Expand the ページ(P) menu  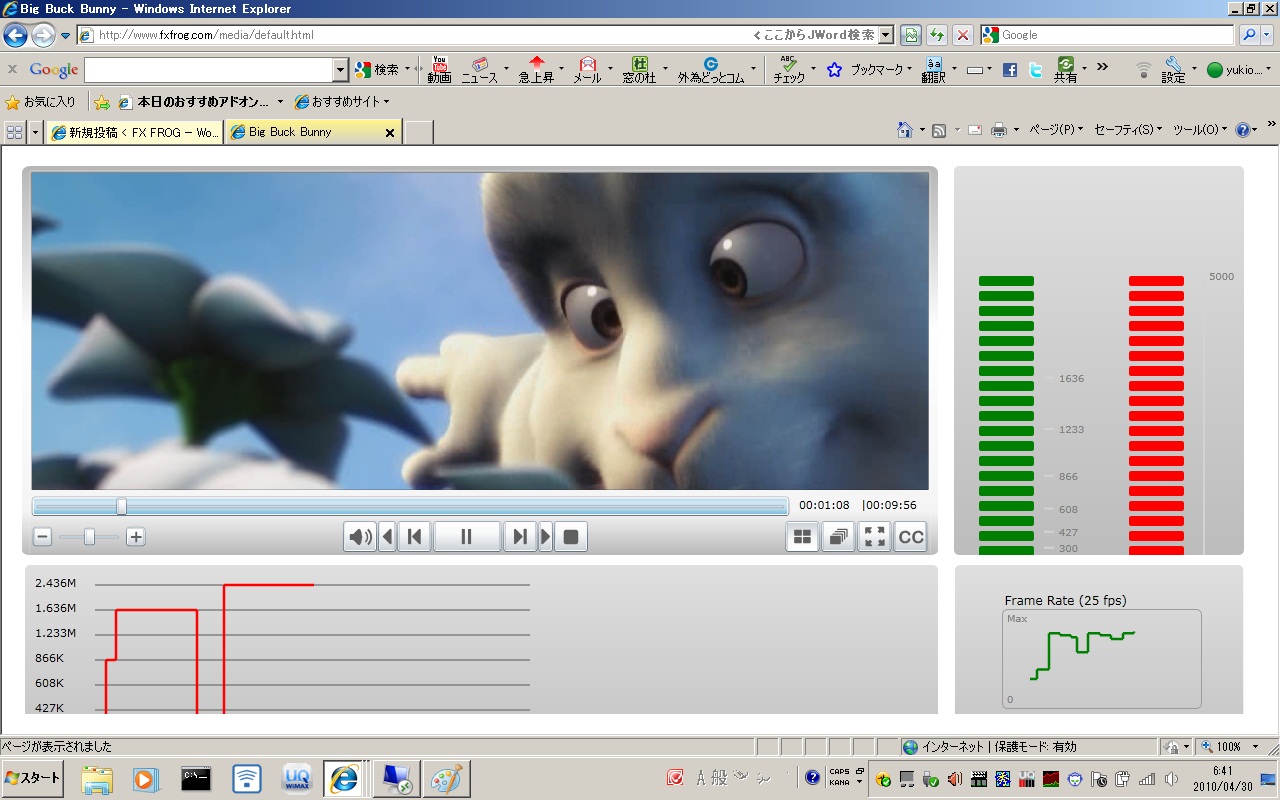click(1056, 130)
